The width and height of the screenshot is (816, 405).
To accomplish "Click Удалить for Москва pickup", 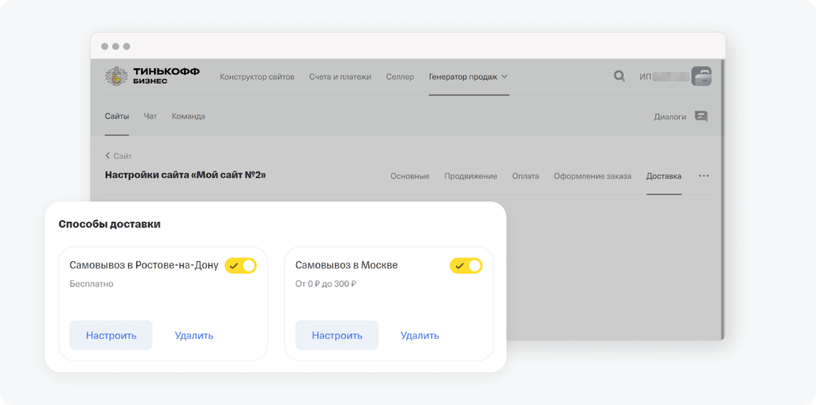I will tap(420, 335).
